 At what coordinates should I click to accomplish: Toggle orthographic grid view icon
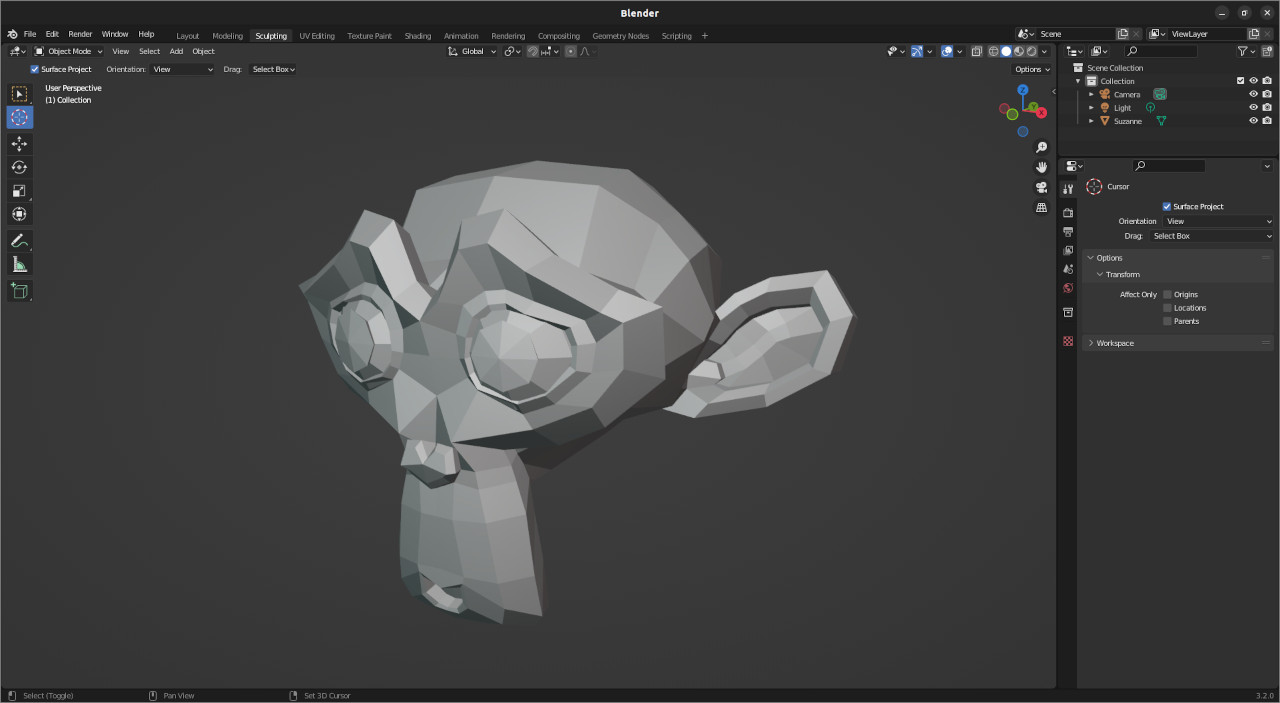[x=1041, y=208]
